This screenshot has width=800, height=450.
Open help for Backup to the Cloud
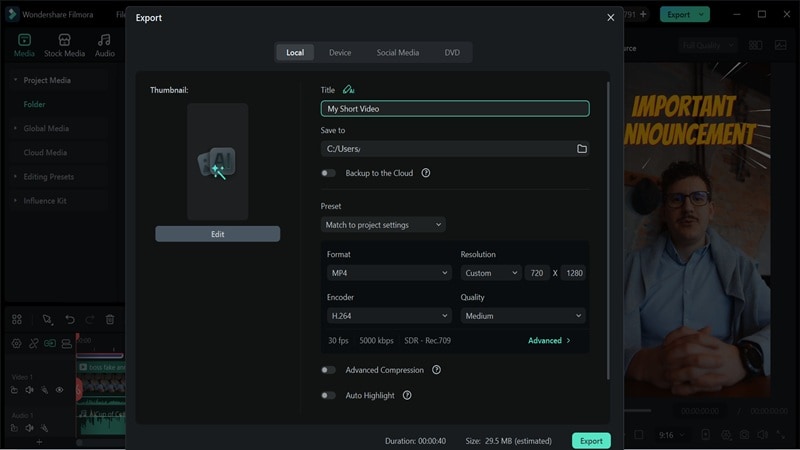(426, 173)
